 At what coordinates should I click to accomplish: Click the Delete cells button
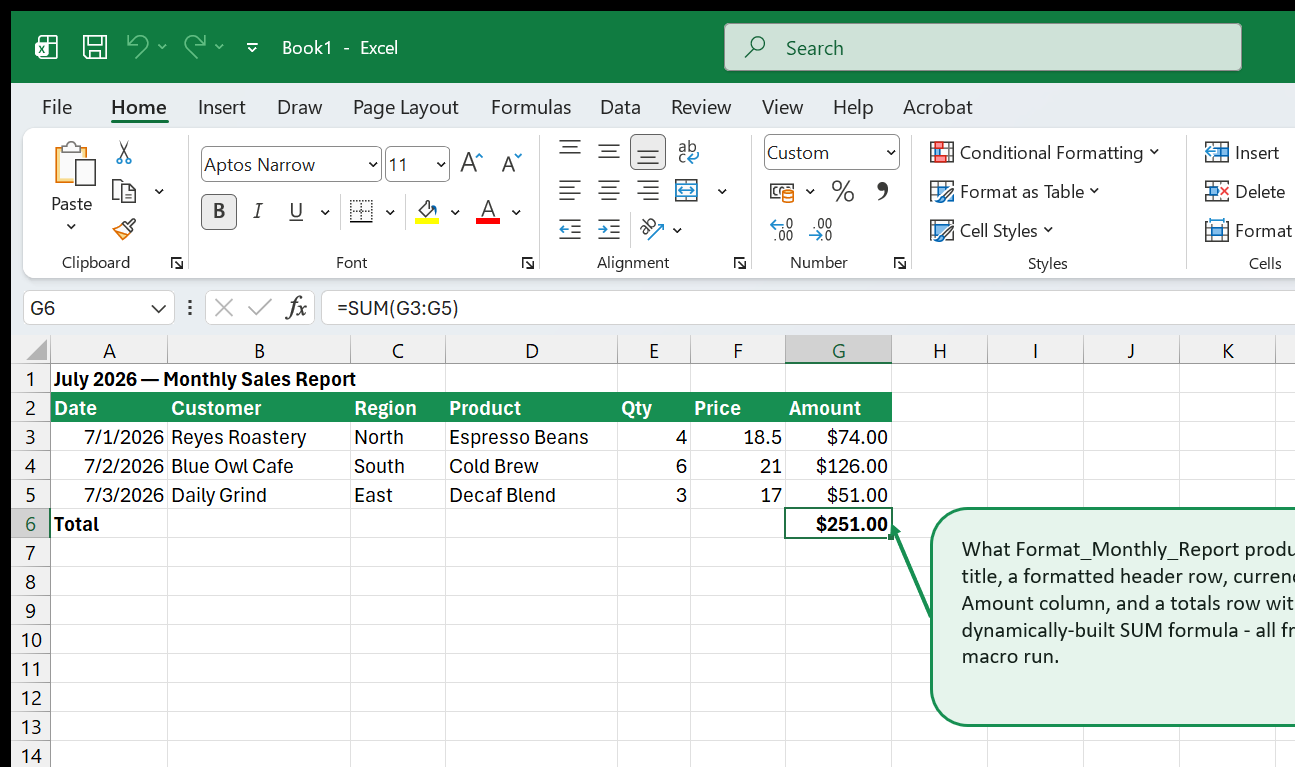tap(1245, 191)
